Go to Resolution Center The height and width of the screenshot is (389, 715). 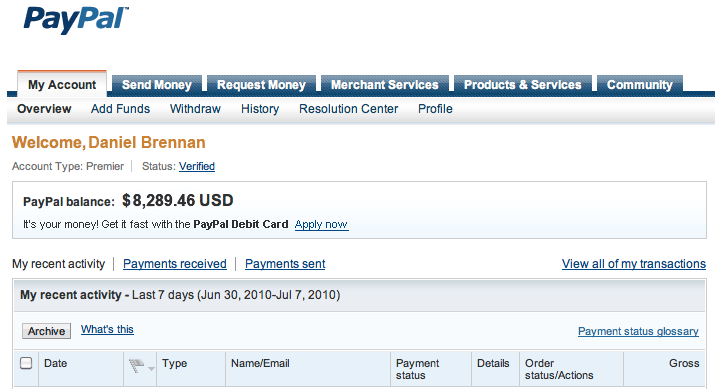pos(348,109)
